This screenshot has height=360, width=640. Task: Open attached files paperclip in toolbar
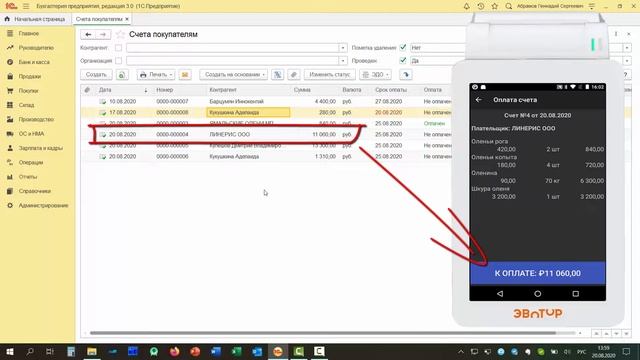(294, 75)
